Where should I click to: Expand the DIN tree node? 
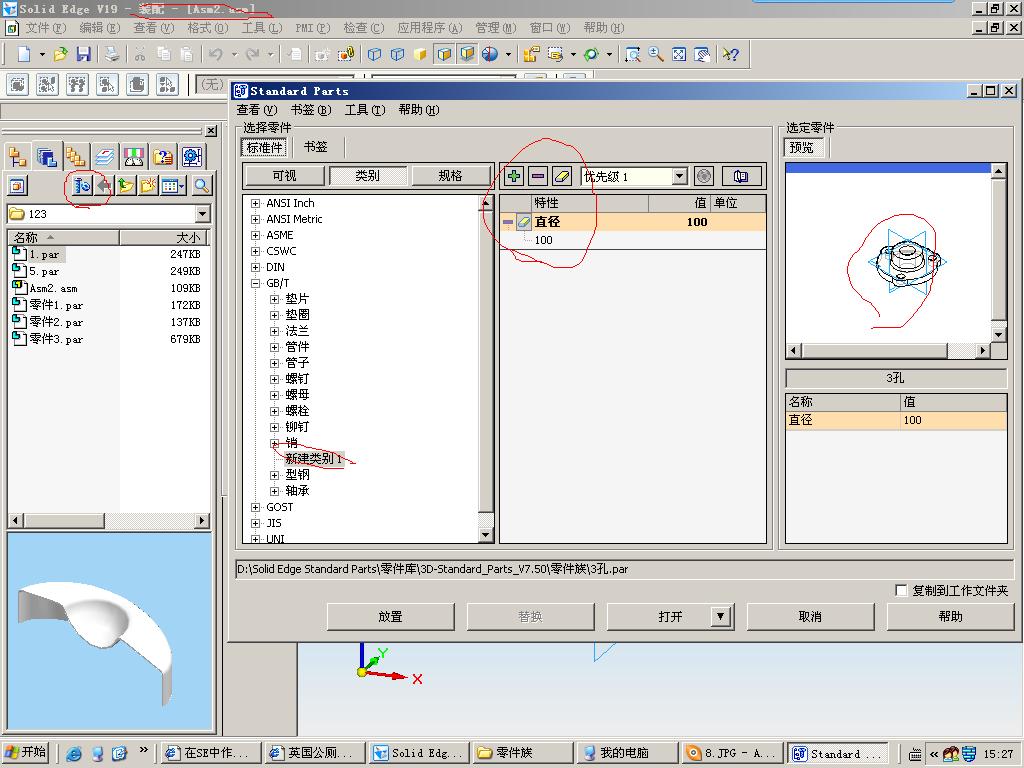(255, 267)
